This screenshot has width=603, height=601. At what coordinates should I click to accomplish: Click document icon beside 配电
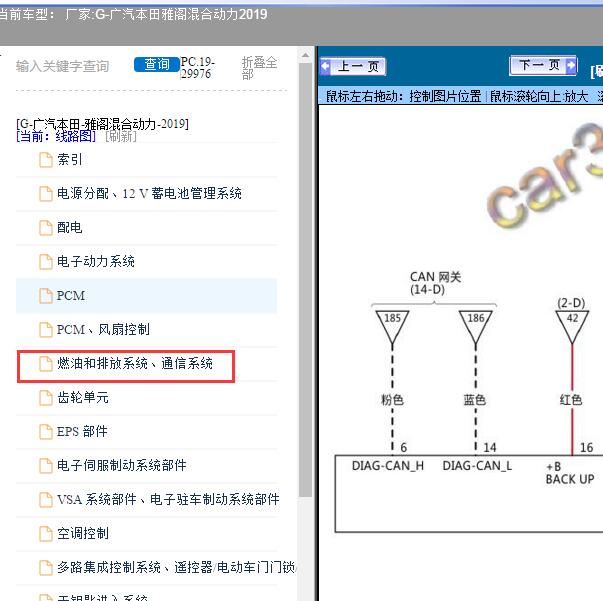(x=46, y=228)
